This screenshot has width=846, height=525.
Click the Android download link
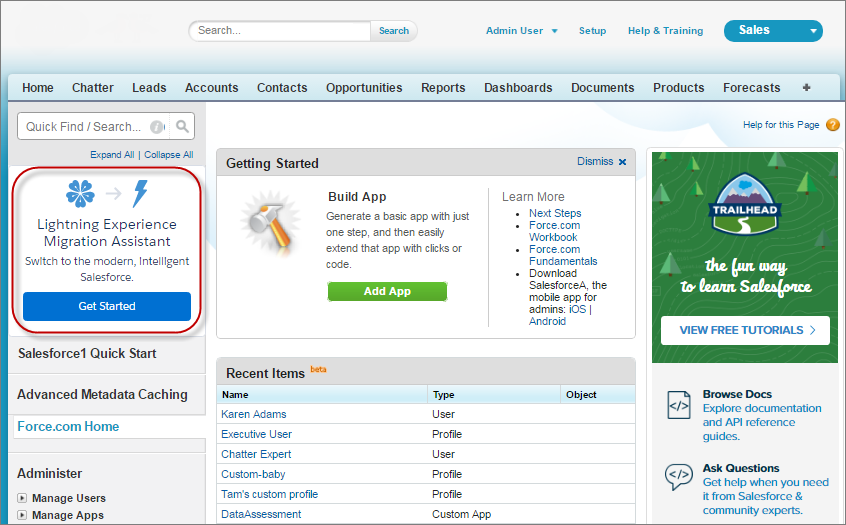[x=547, y=321]
